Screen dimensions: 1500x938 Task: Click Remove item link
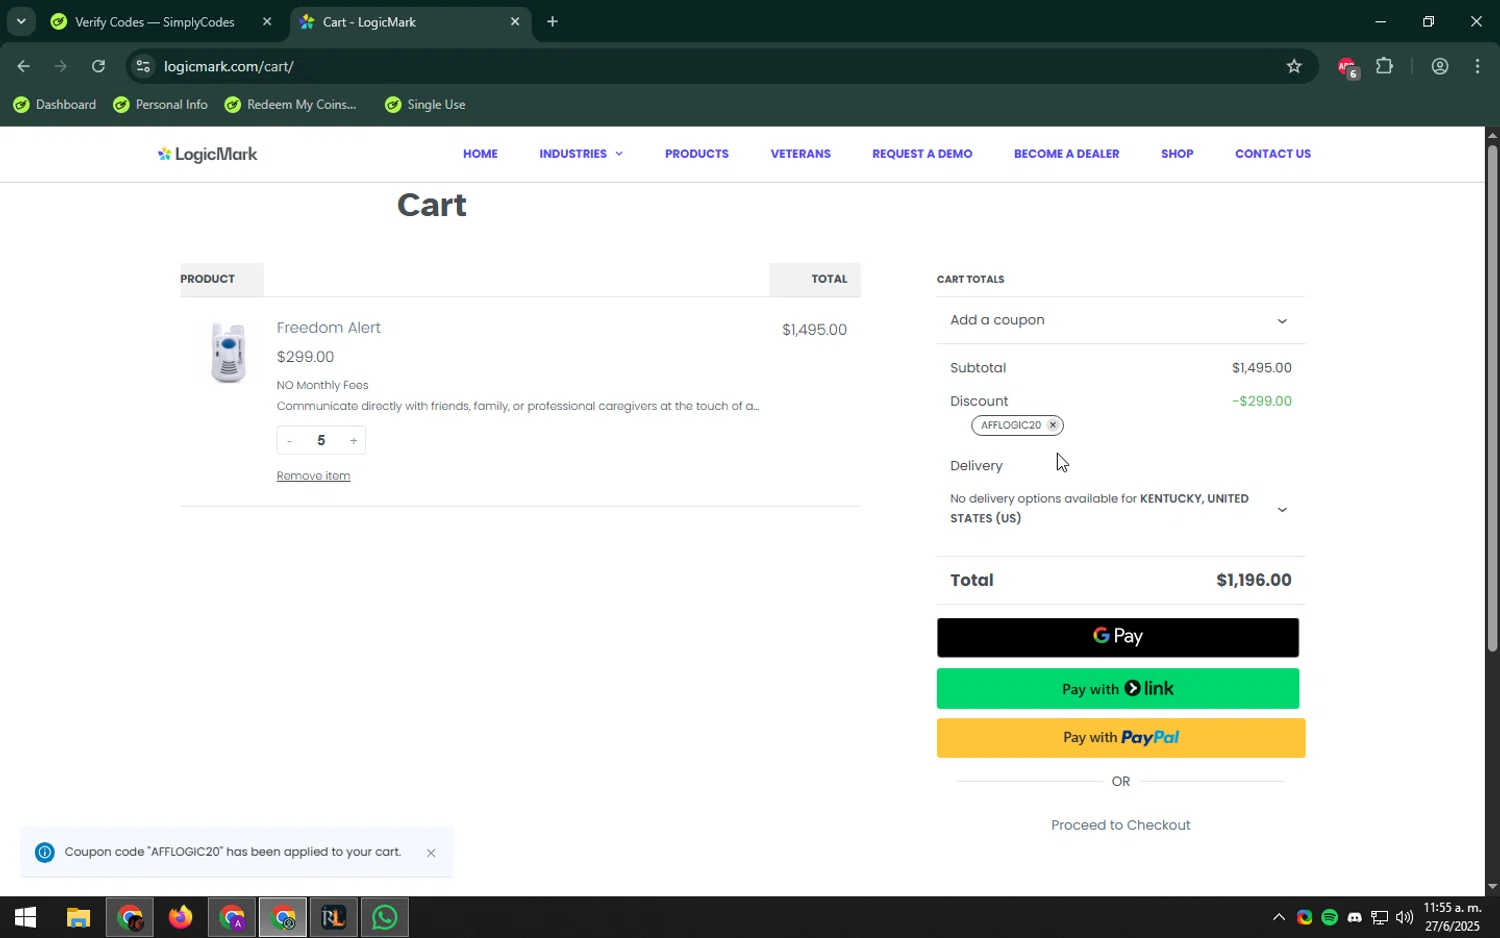313,476
